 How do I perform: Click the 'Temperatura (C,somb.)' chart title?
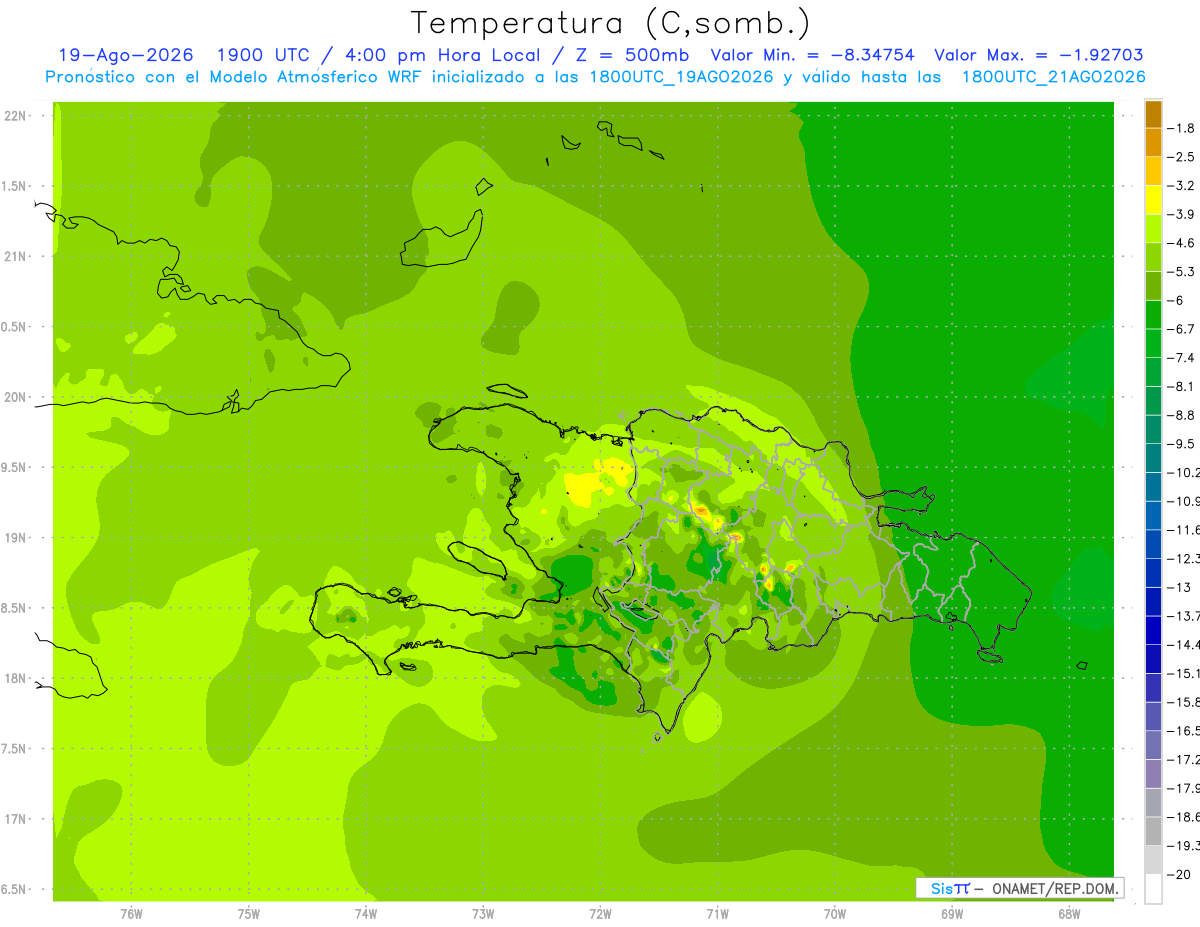click(610, 23)
